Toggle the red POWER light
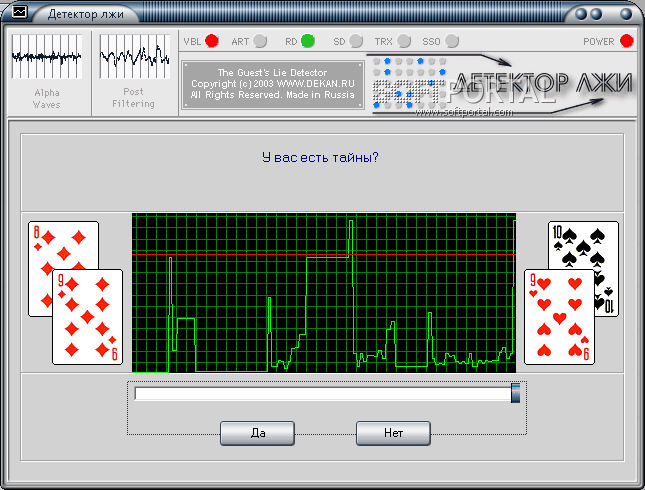 click(626, 41)
